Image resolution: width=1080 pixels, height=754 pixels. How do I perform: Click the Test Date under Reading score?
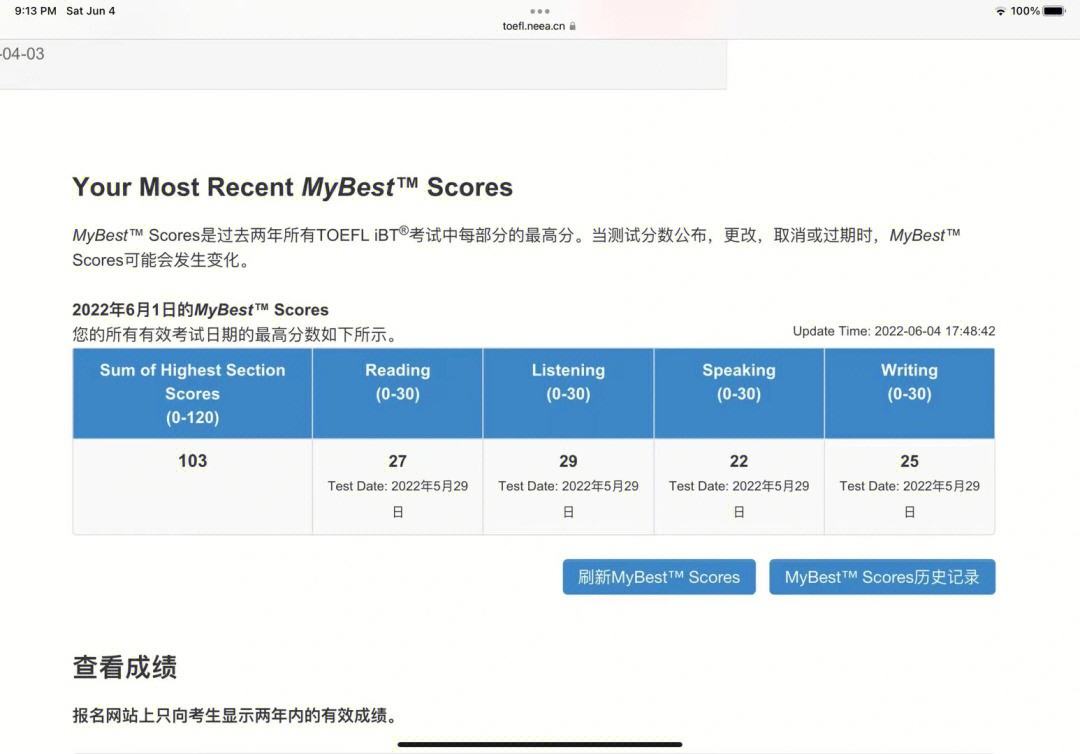click(x=397, y=499)
